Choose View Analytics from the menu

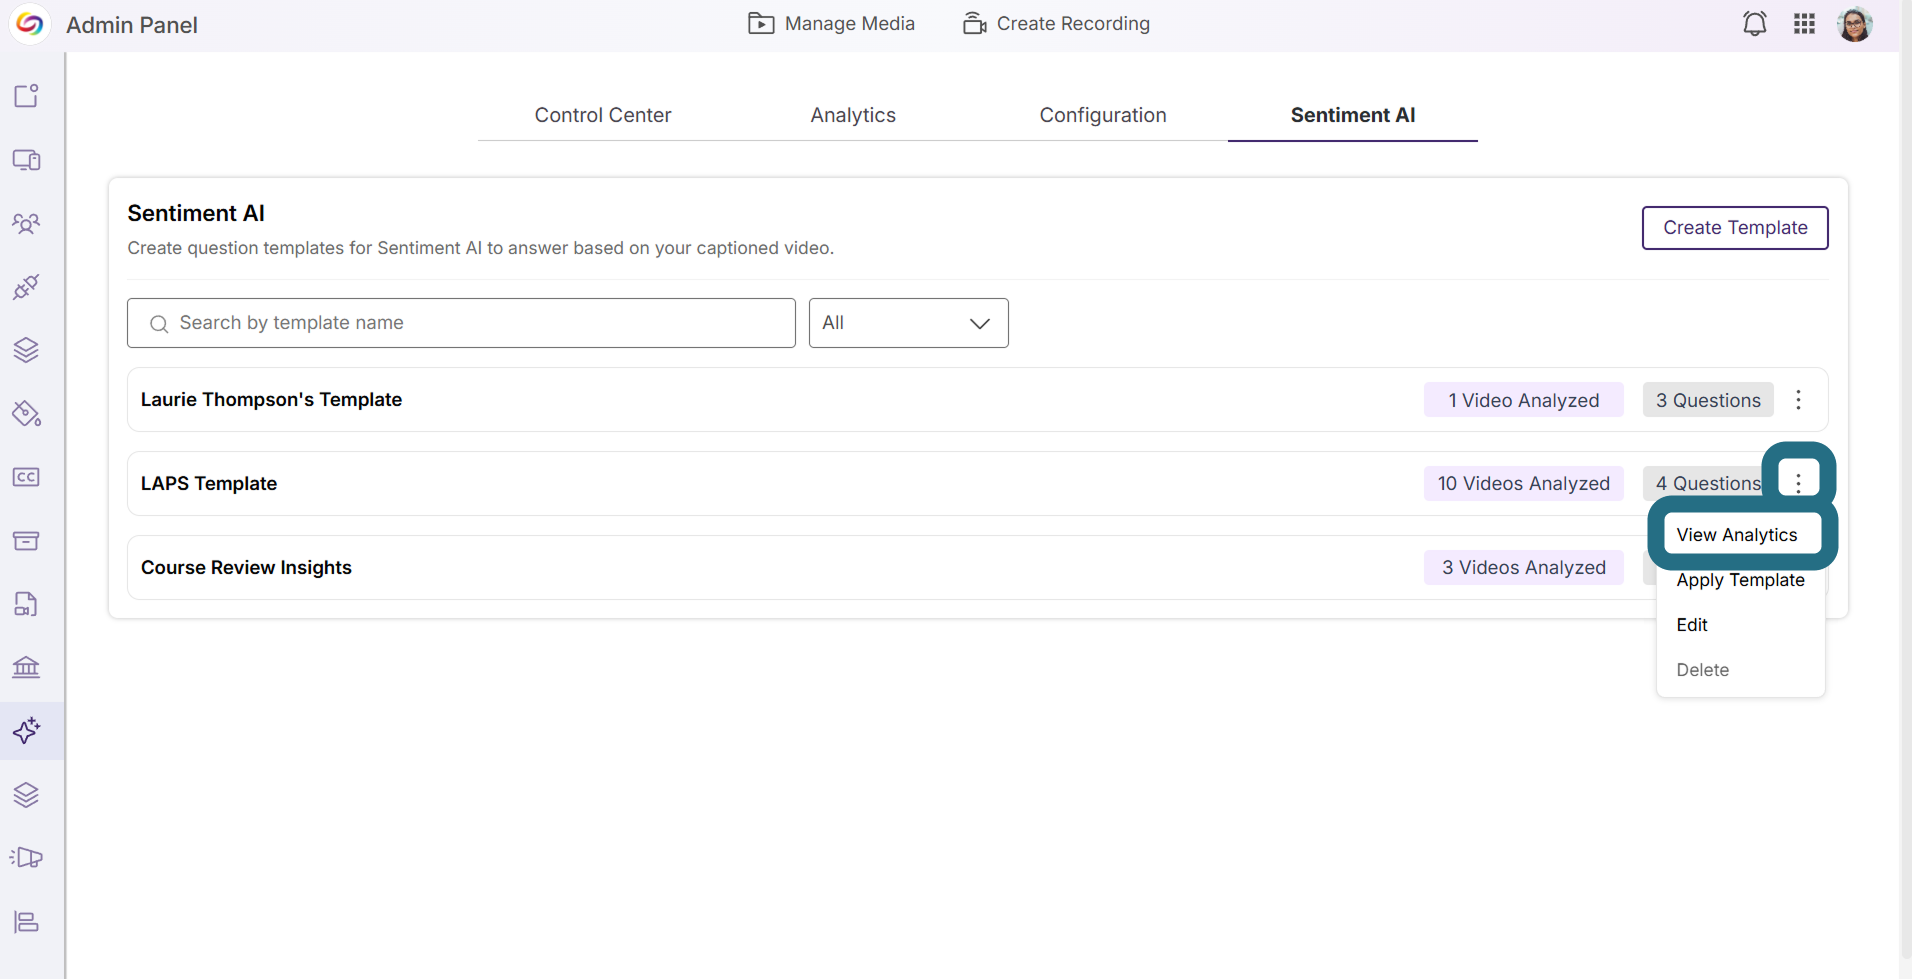pos(1737,535)
